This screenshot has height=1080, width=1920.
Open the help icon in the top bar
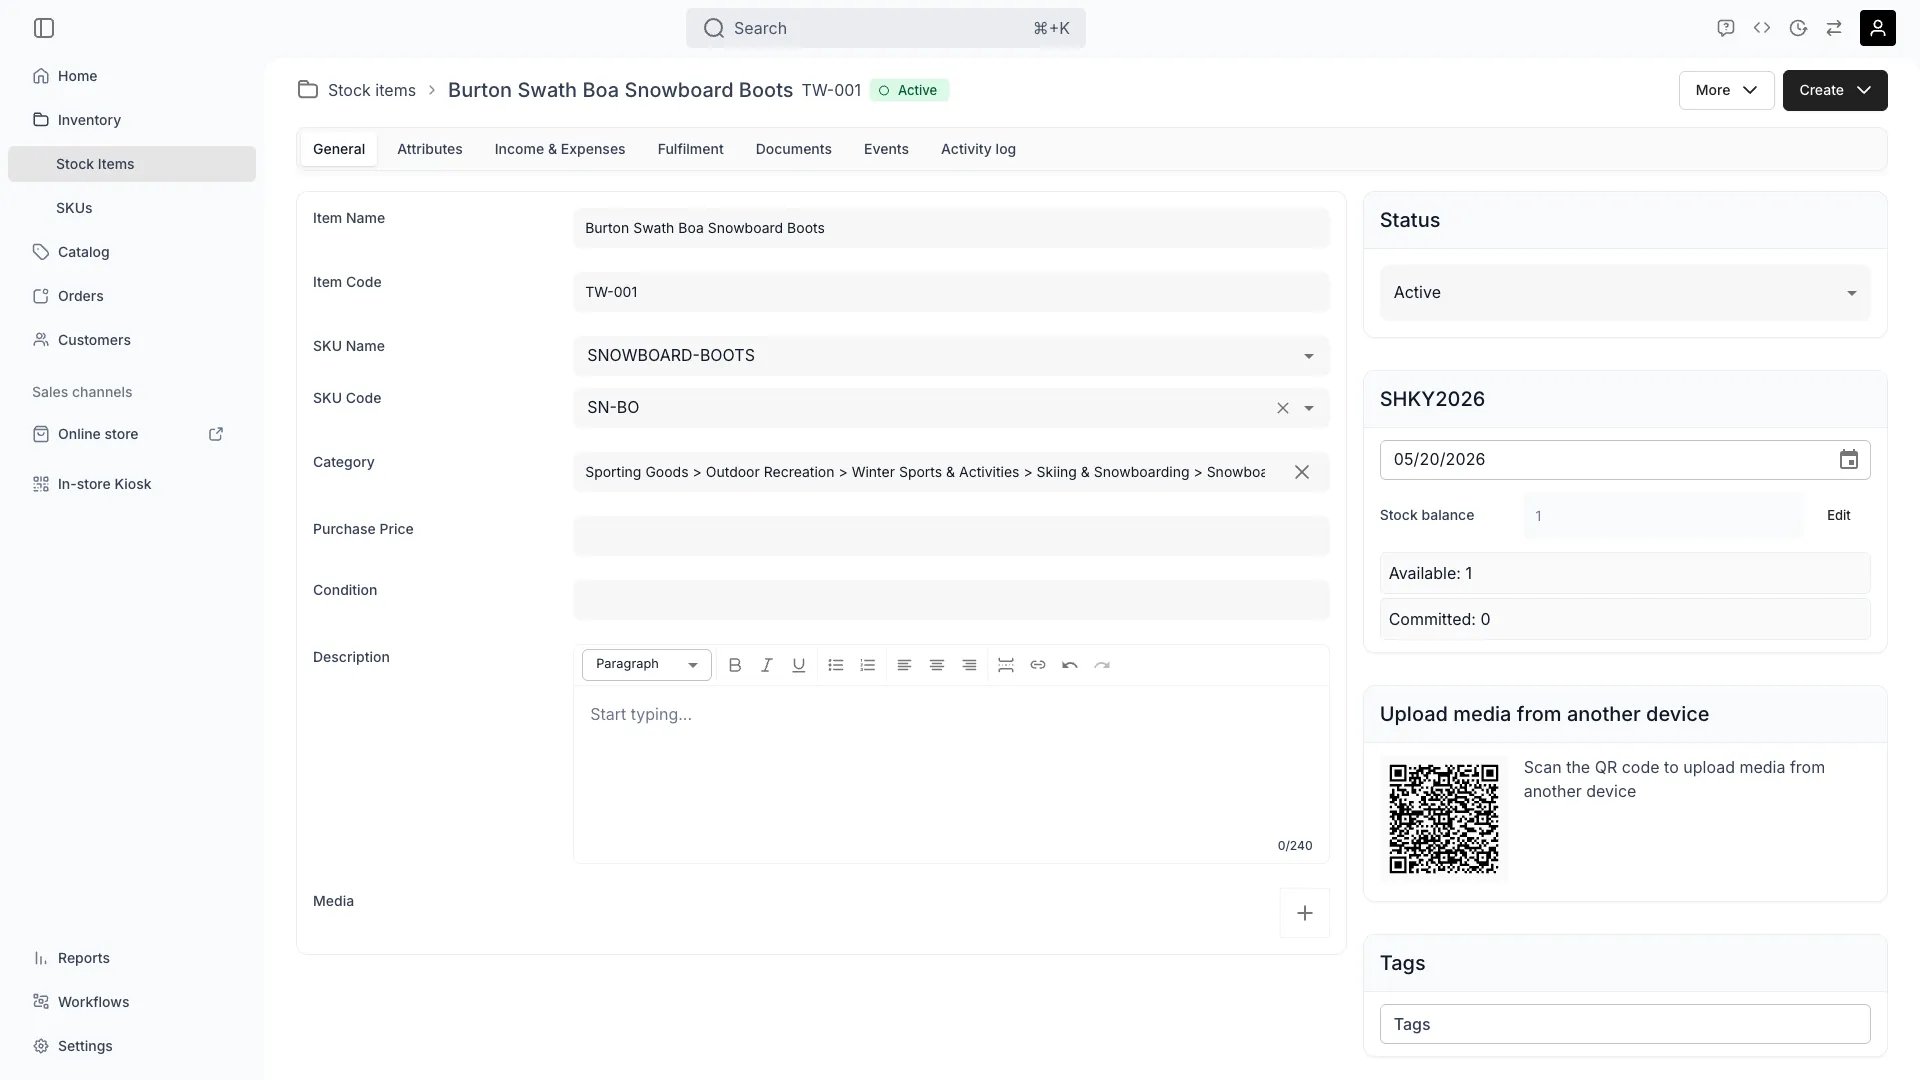(1725, 28)
